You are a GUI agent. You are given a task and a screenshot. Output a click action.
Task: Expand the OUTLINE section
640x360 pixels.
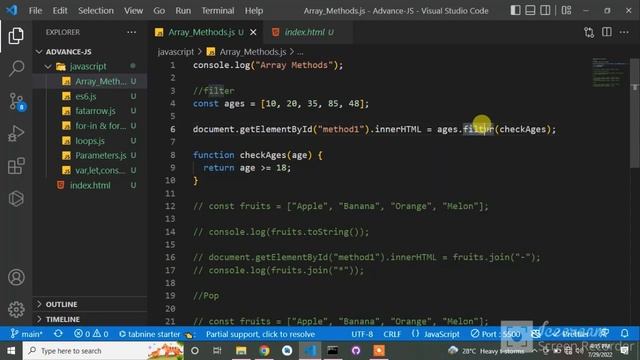coord(90,304)
